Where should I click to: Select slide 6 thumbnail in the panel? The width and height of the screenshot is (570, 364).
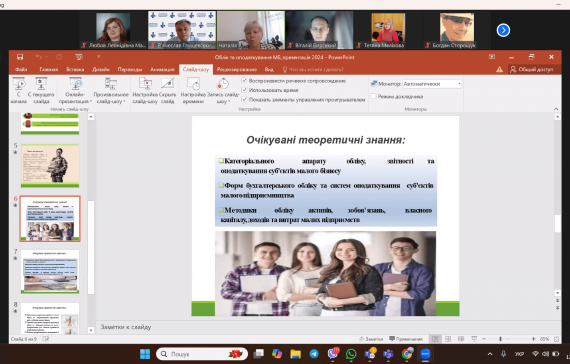pyautogui.click(x=50, y=219)
